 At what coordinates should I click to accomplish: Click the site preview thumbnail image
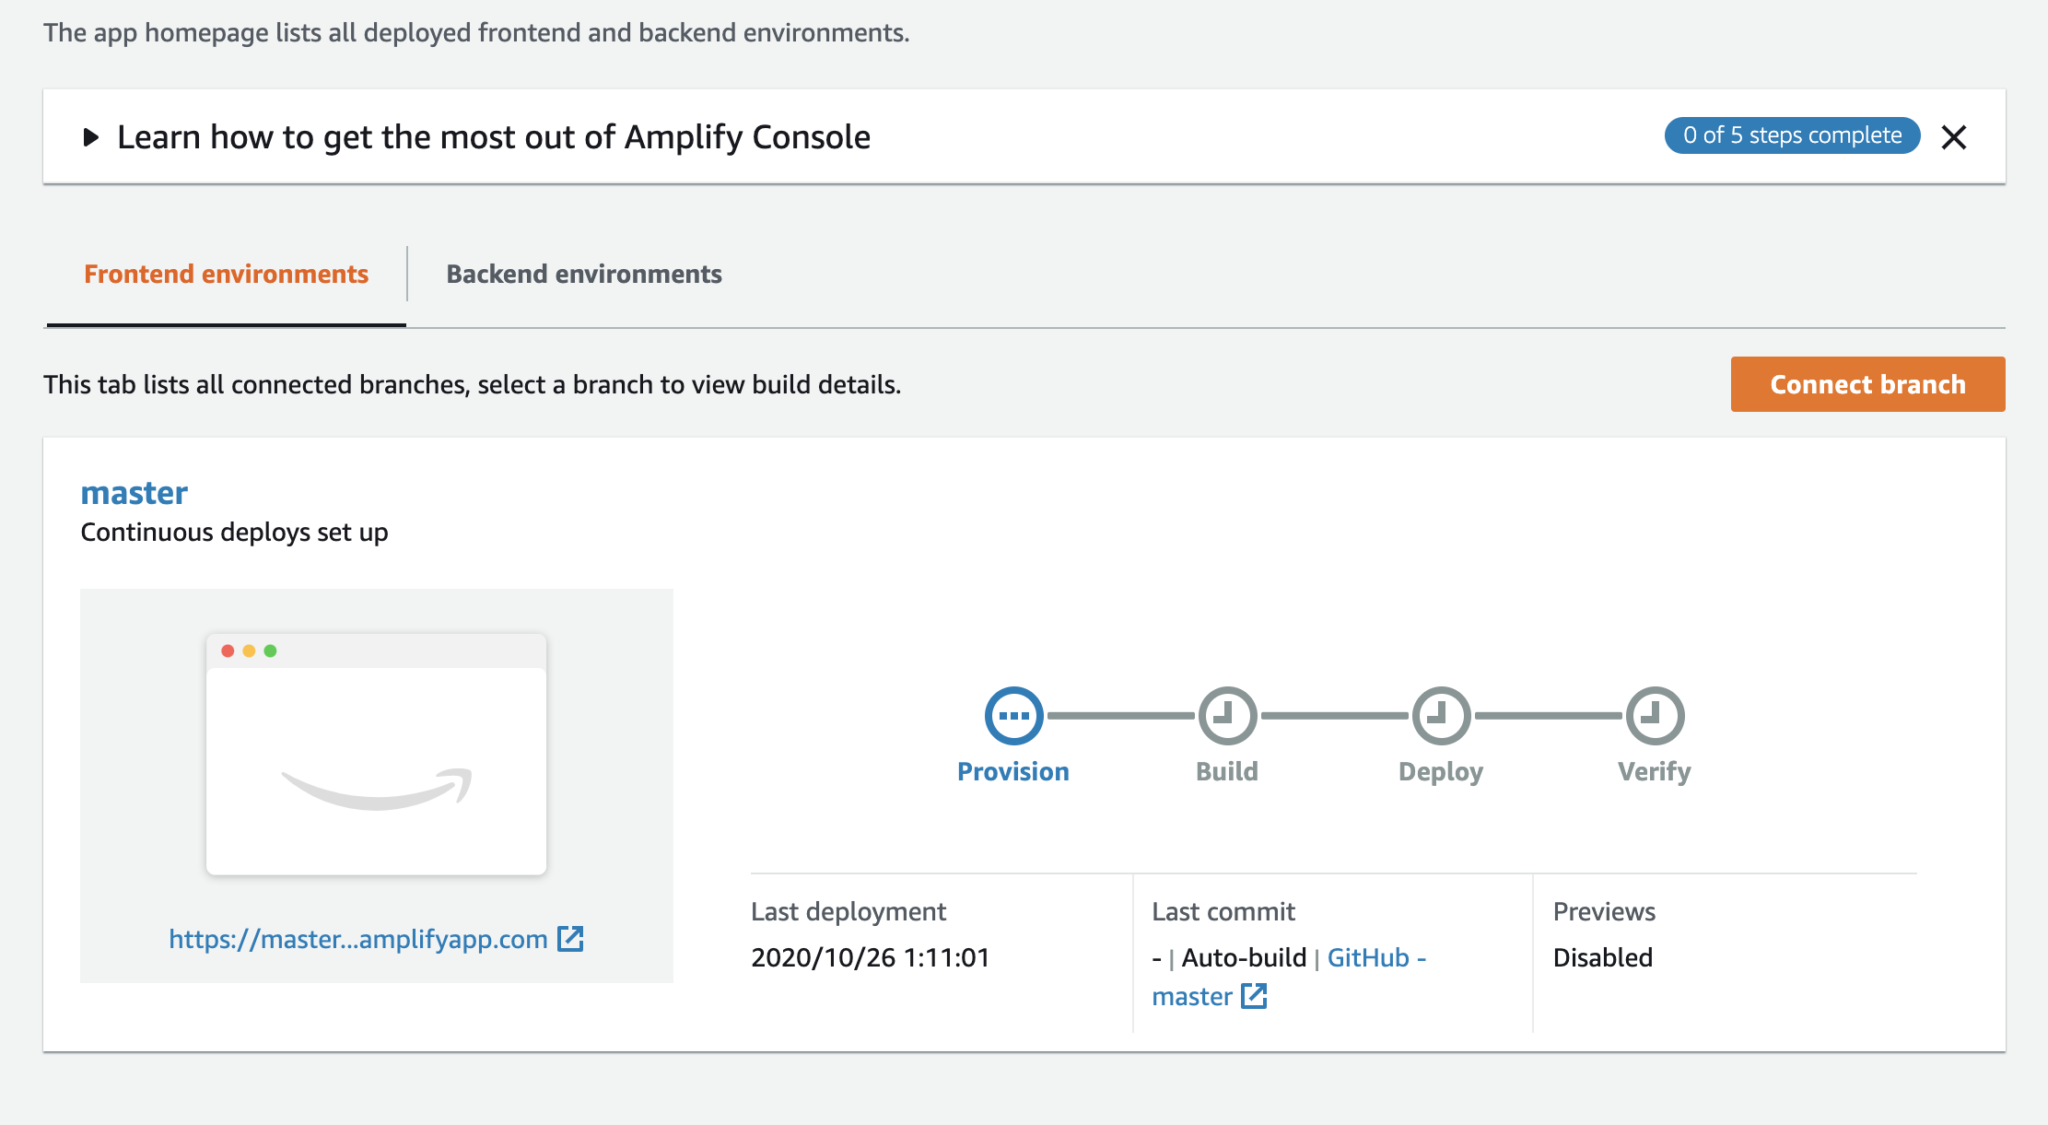(377, 755)
